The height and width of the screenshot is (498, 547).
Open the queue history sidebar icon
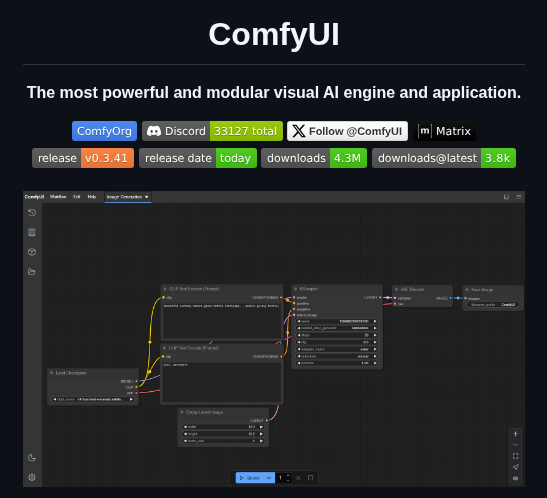[32, 212]
